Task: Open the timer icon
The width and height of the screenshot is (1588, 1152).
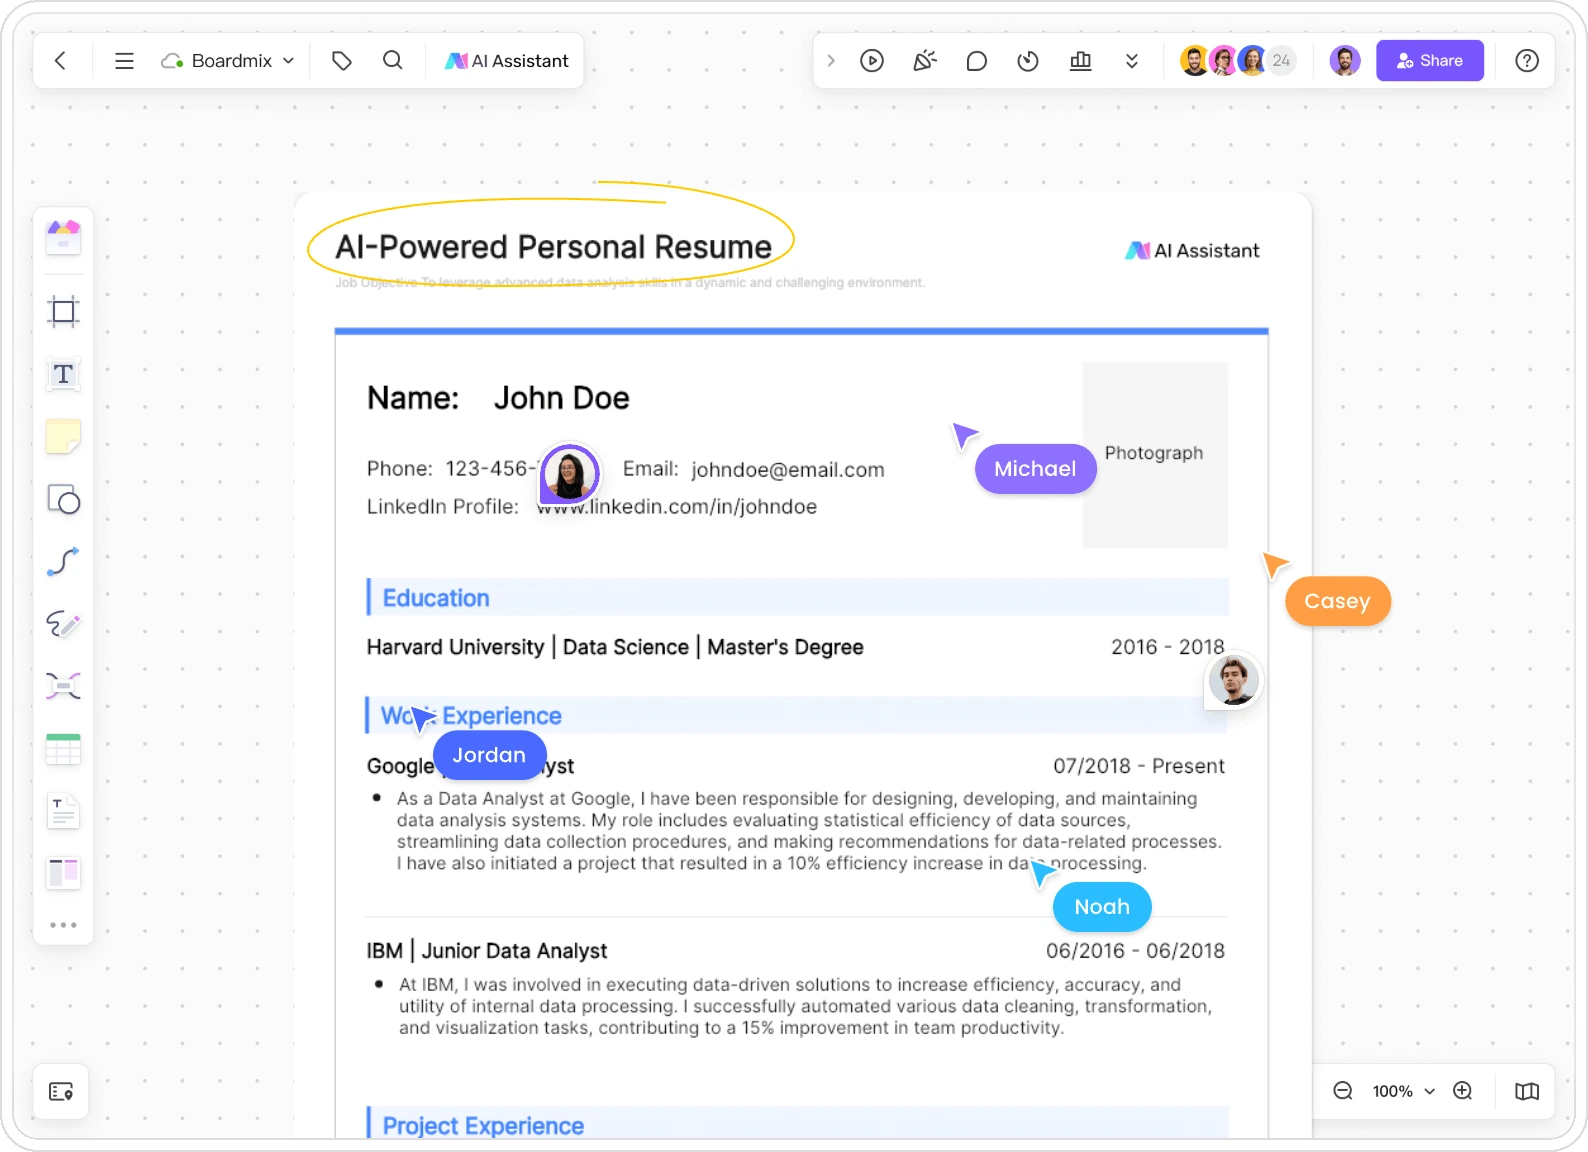Action: point(1028,61)
